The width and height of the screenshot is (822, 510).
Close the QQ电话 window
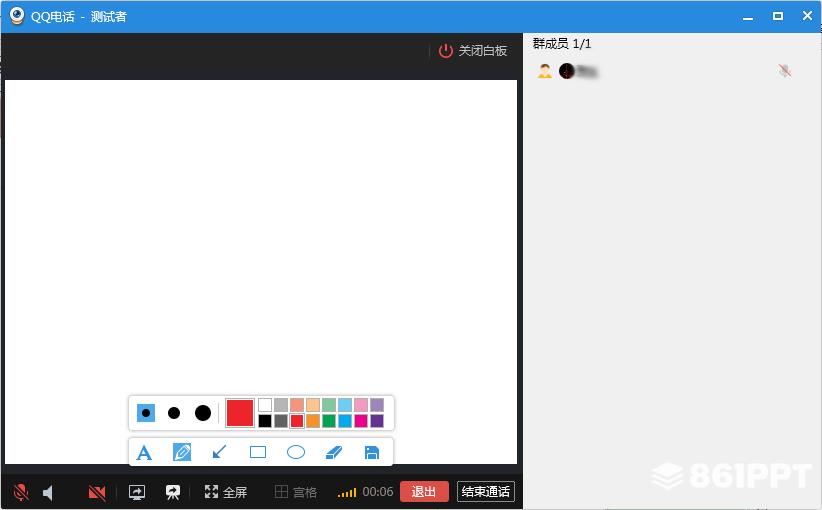coord(807,16)
